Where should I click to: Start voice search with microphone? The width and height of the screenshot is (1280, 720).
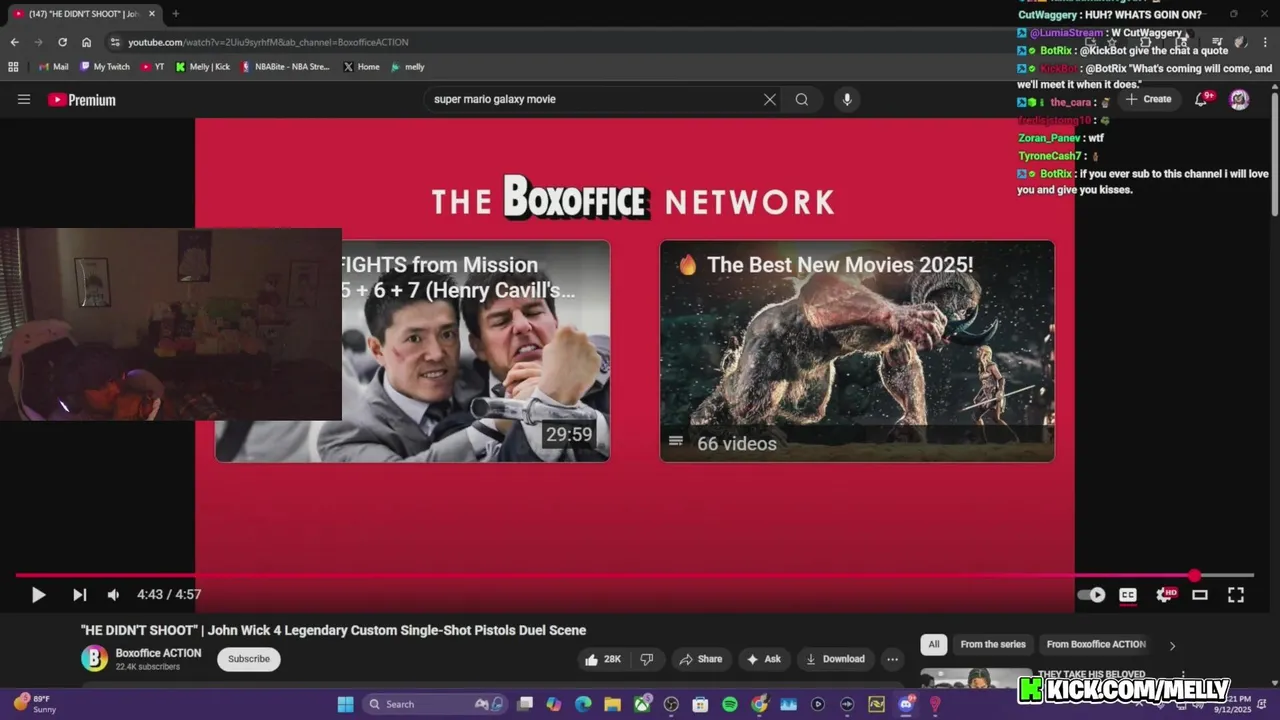tap(847, 99)
